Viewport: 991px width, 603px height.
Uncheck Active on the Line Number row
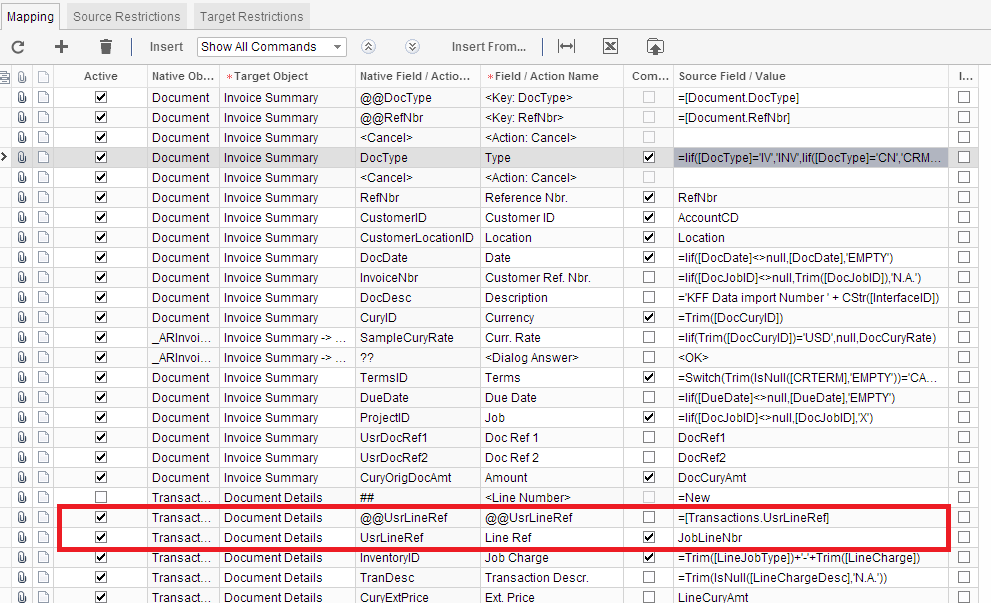coord(100,497)
